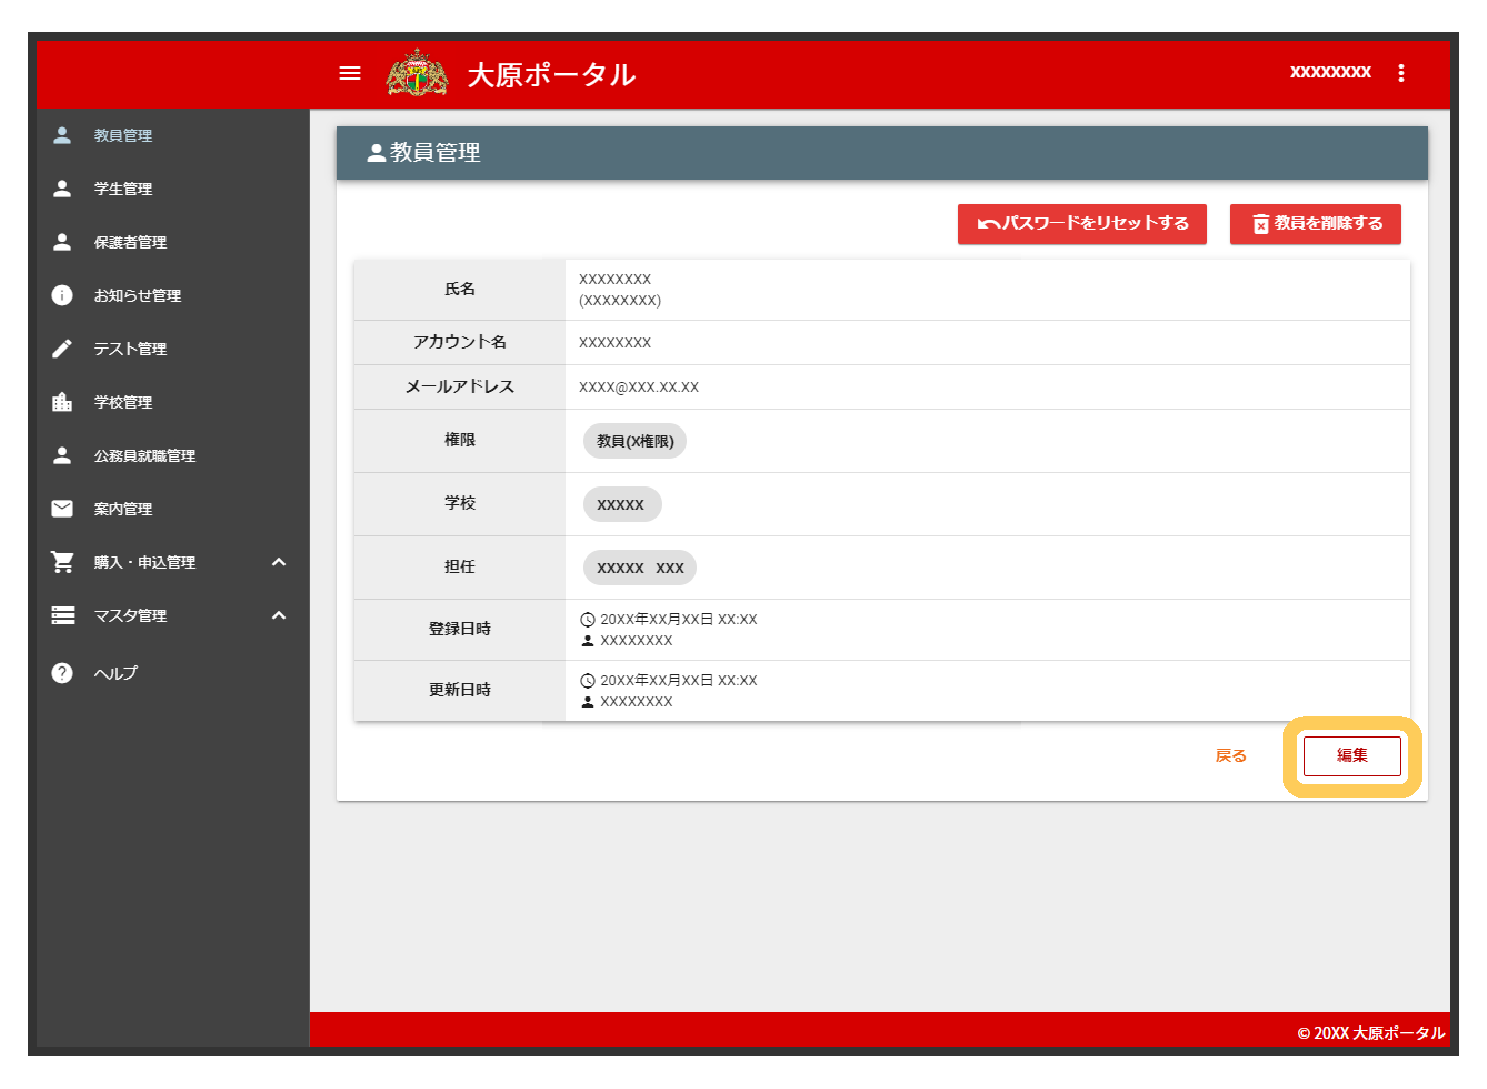
Task: Click the person icon in 登録日時 row
Action: [588, 640]
